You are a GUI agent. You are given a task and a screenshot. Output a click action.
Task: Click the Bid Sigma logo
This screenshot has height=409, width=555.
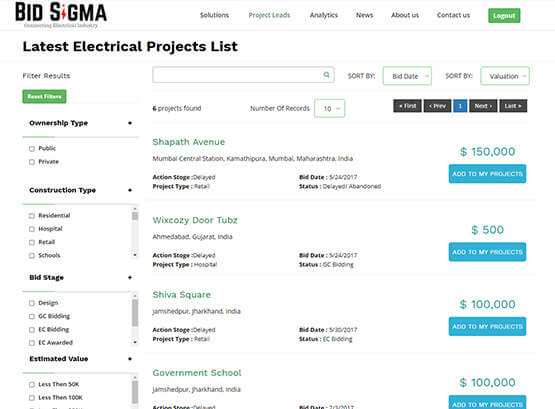coord(61,15)
